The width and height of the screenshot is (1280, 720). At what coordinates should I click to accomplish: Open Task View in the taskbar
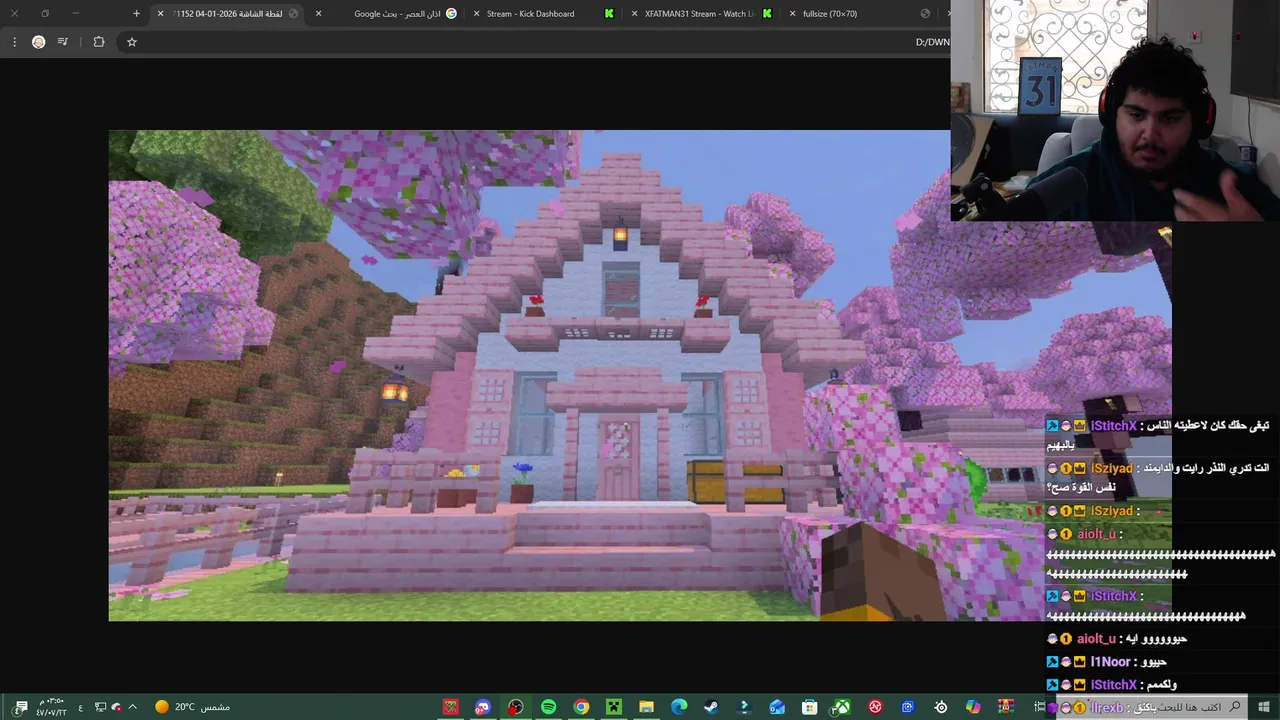[x=1039, y=707]
